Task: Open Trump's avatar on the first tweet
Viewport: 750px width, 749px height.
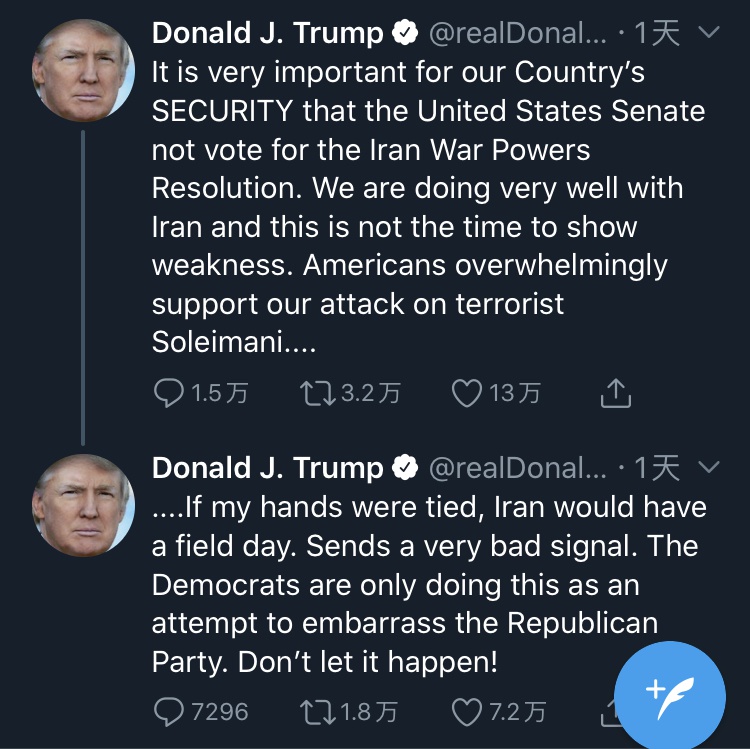Action: click(x=83, y=70)
